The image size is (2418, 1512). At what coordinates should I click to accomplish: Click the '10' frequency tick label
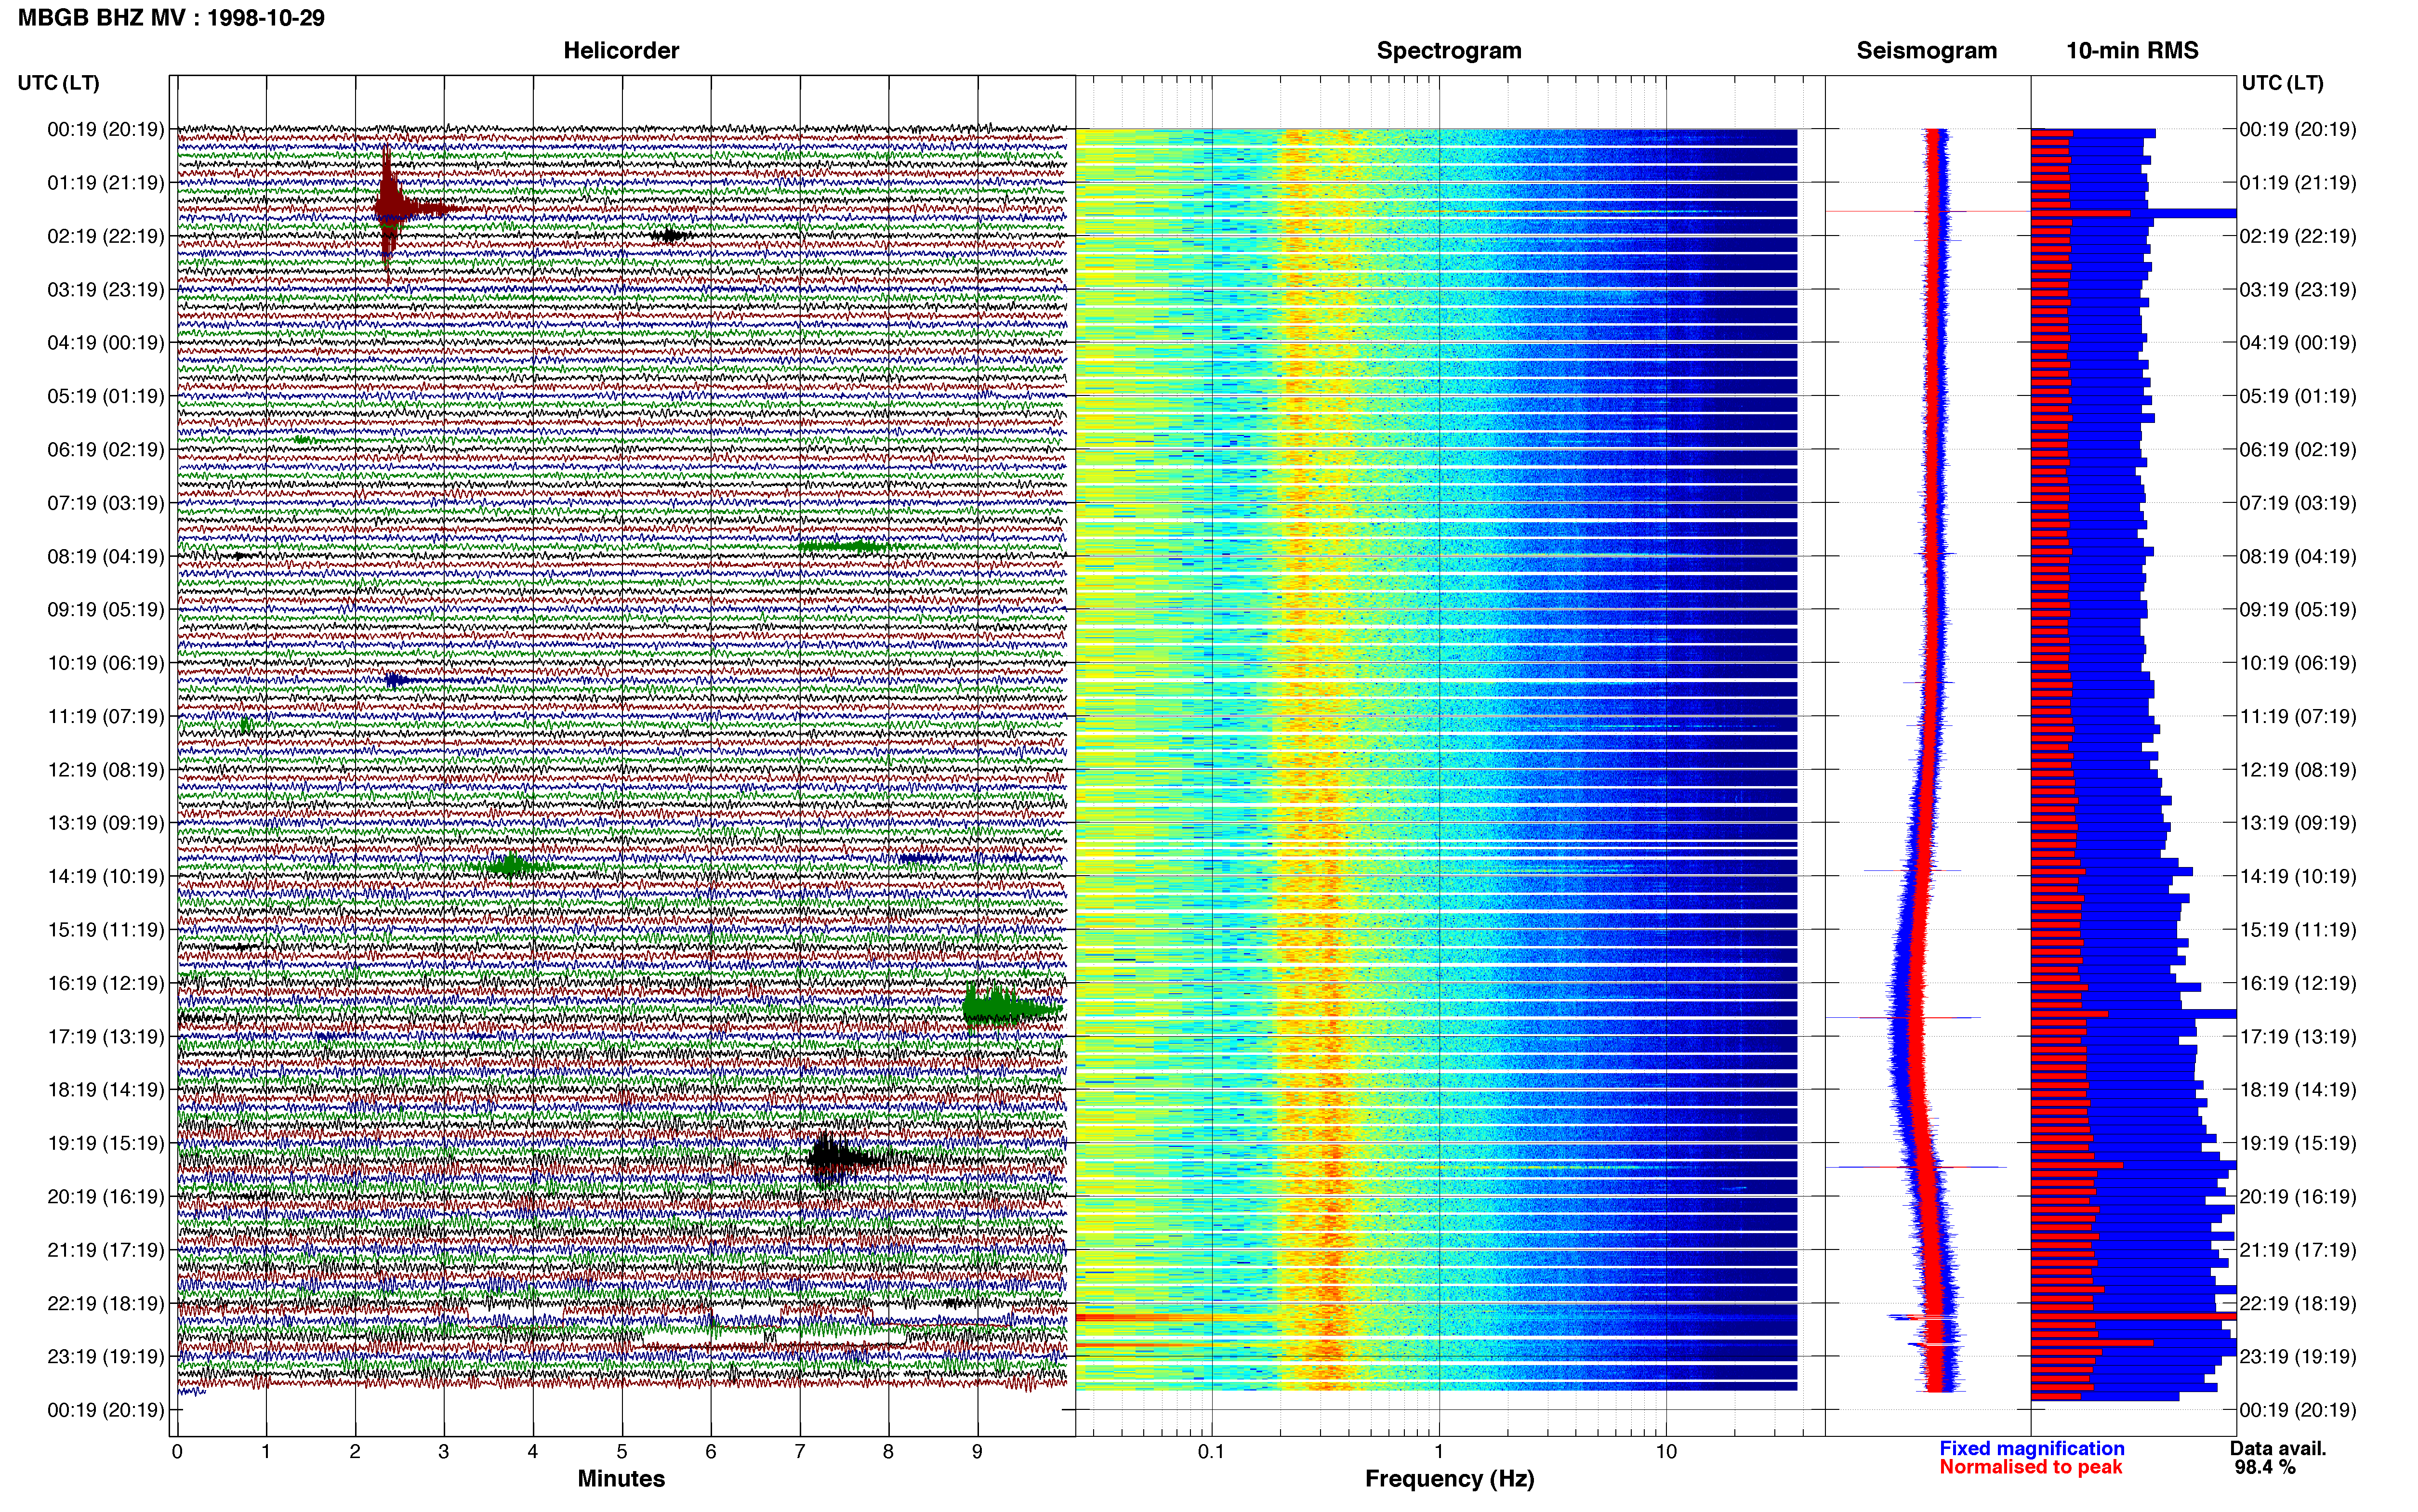tap(1666, 1451)
